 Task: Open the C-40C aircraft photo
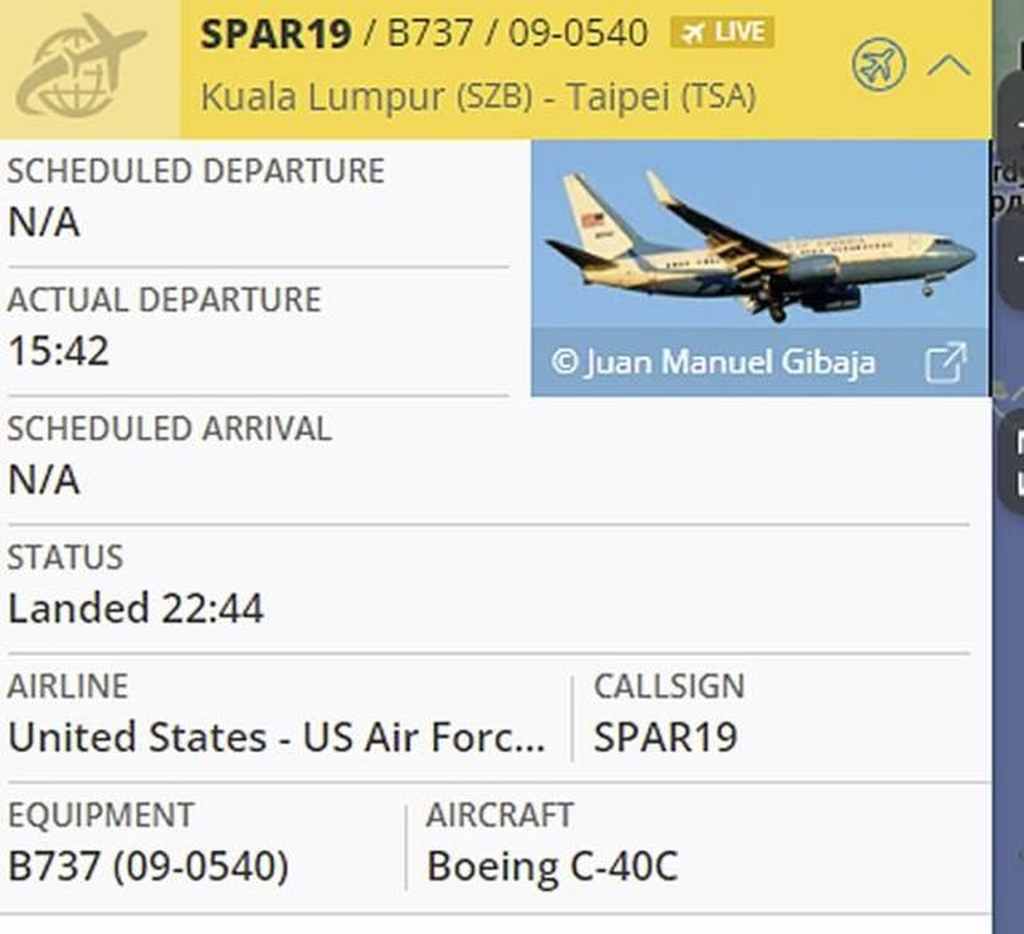pos(760,246)
